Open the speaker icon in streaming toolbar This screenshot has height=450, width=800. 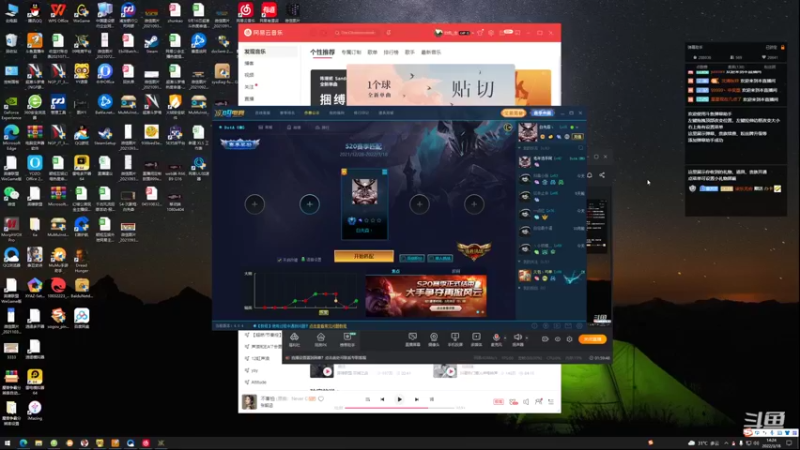pyautogui.click(x=517, y=339)
